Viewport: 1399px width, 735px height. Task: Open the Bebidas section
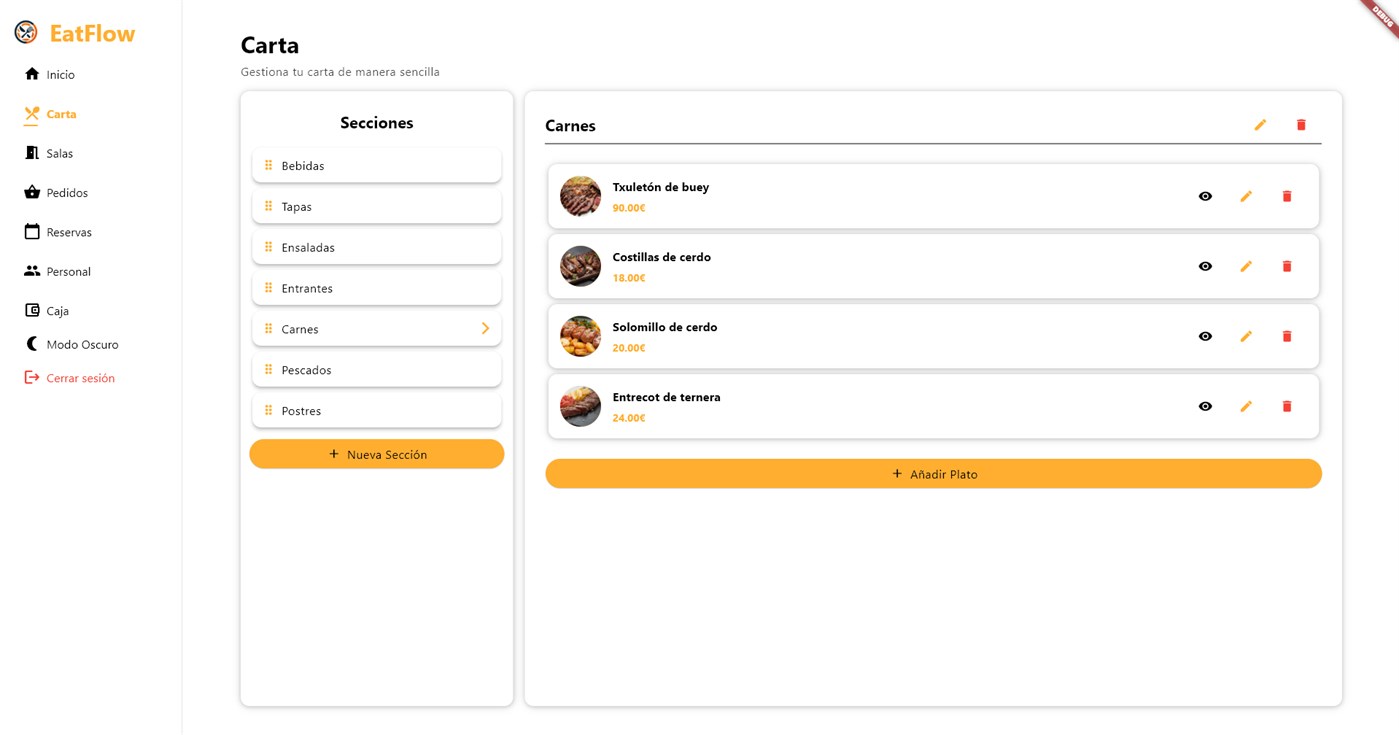pyautogui.click(x=377, y=166)
